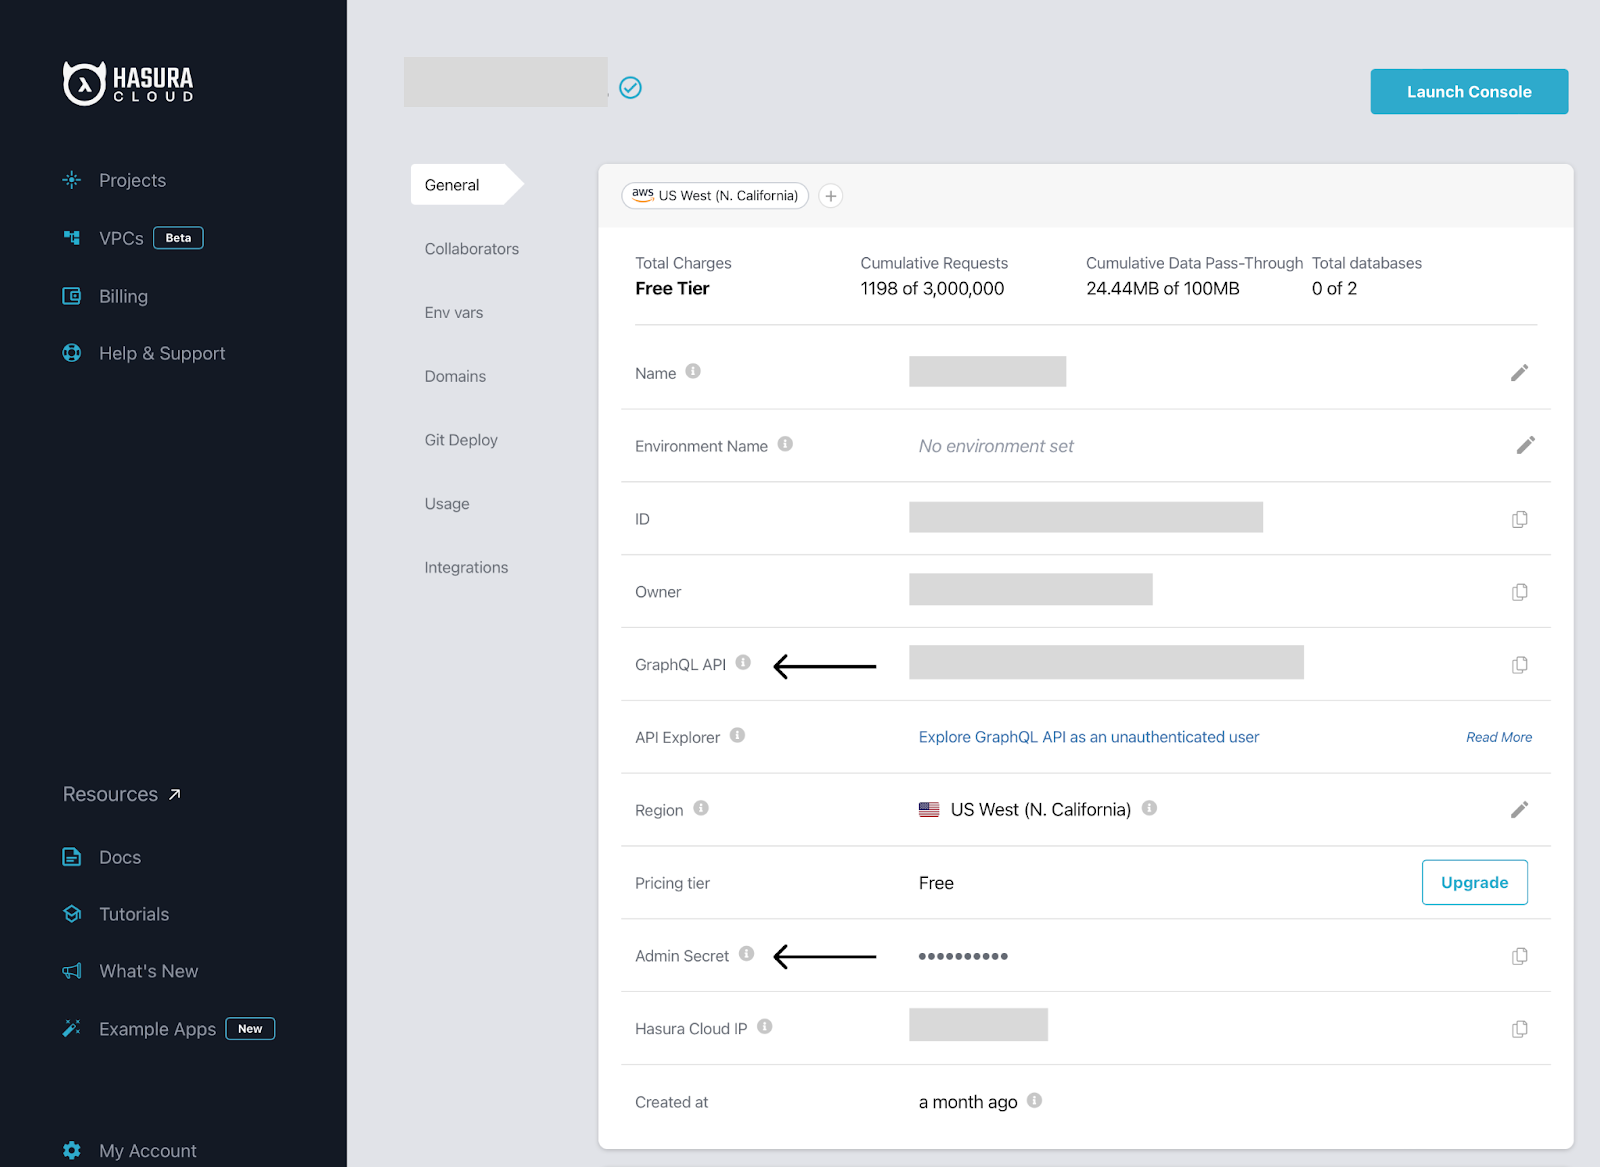Click the Docs document icon
The height and width of the screenshot is (1167, 1600).
(72, 857)
